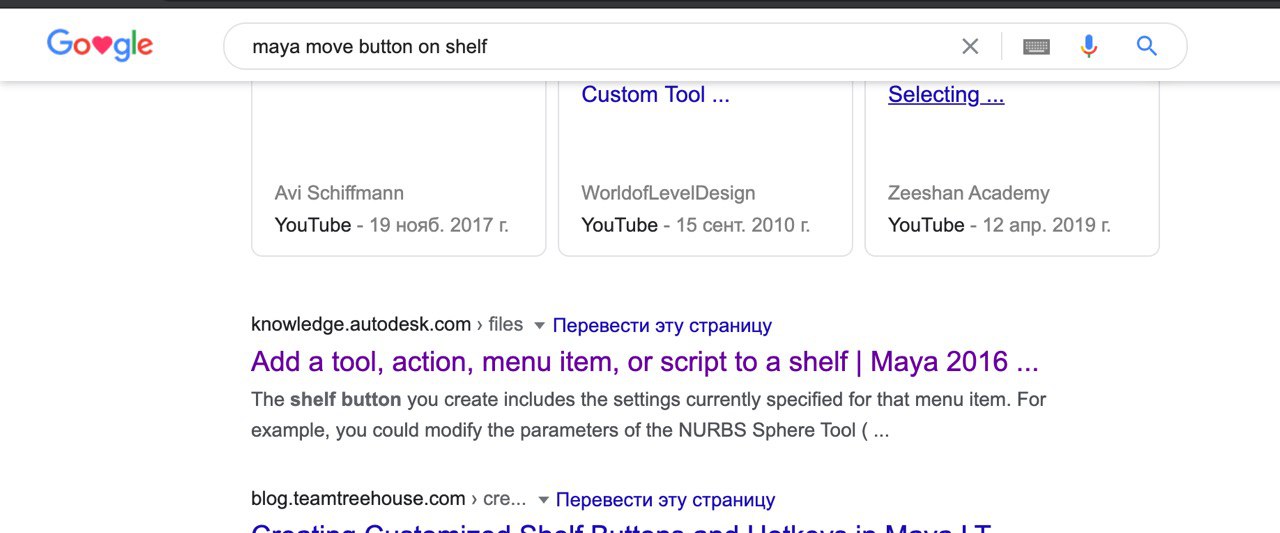This screenshot has height=533, width=1280.
Task: Clear the search query with X icon
Action: [970, 46]
